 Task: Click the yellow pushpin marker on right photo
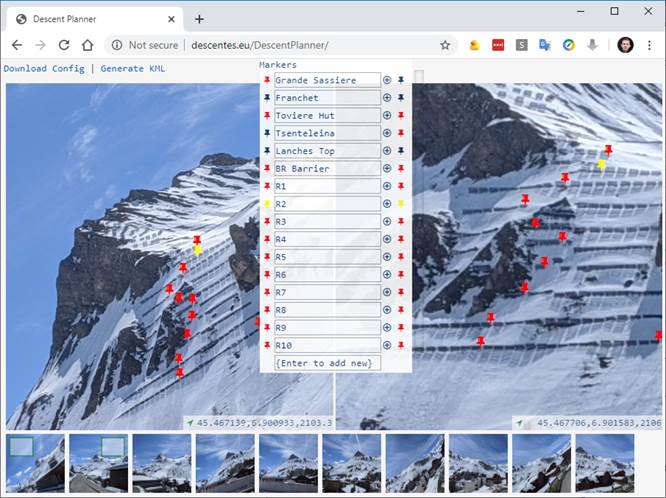(601, 165)
